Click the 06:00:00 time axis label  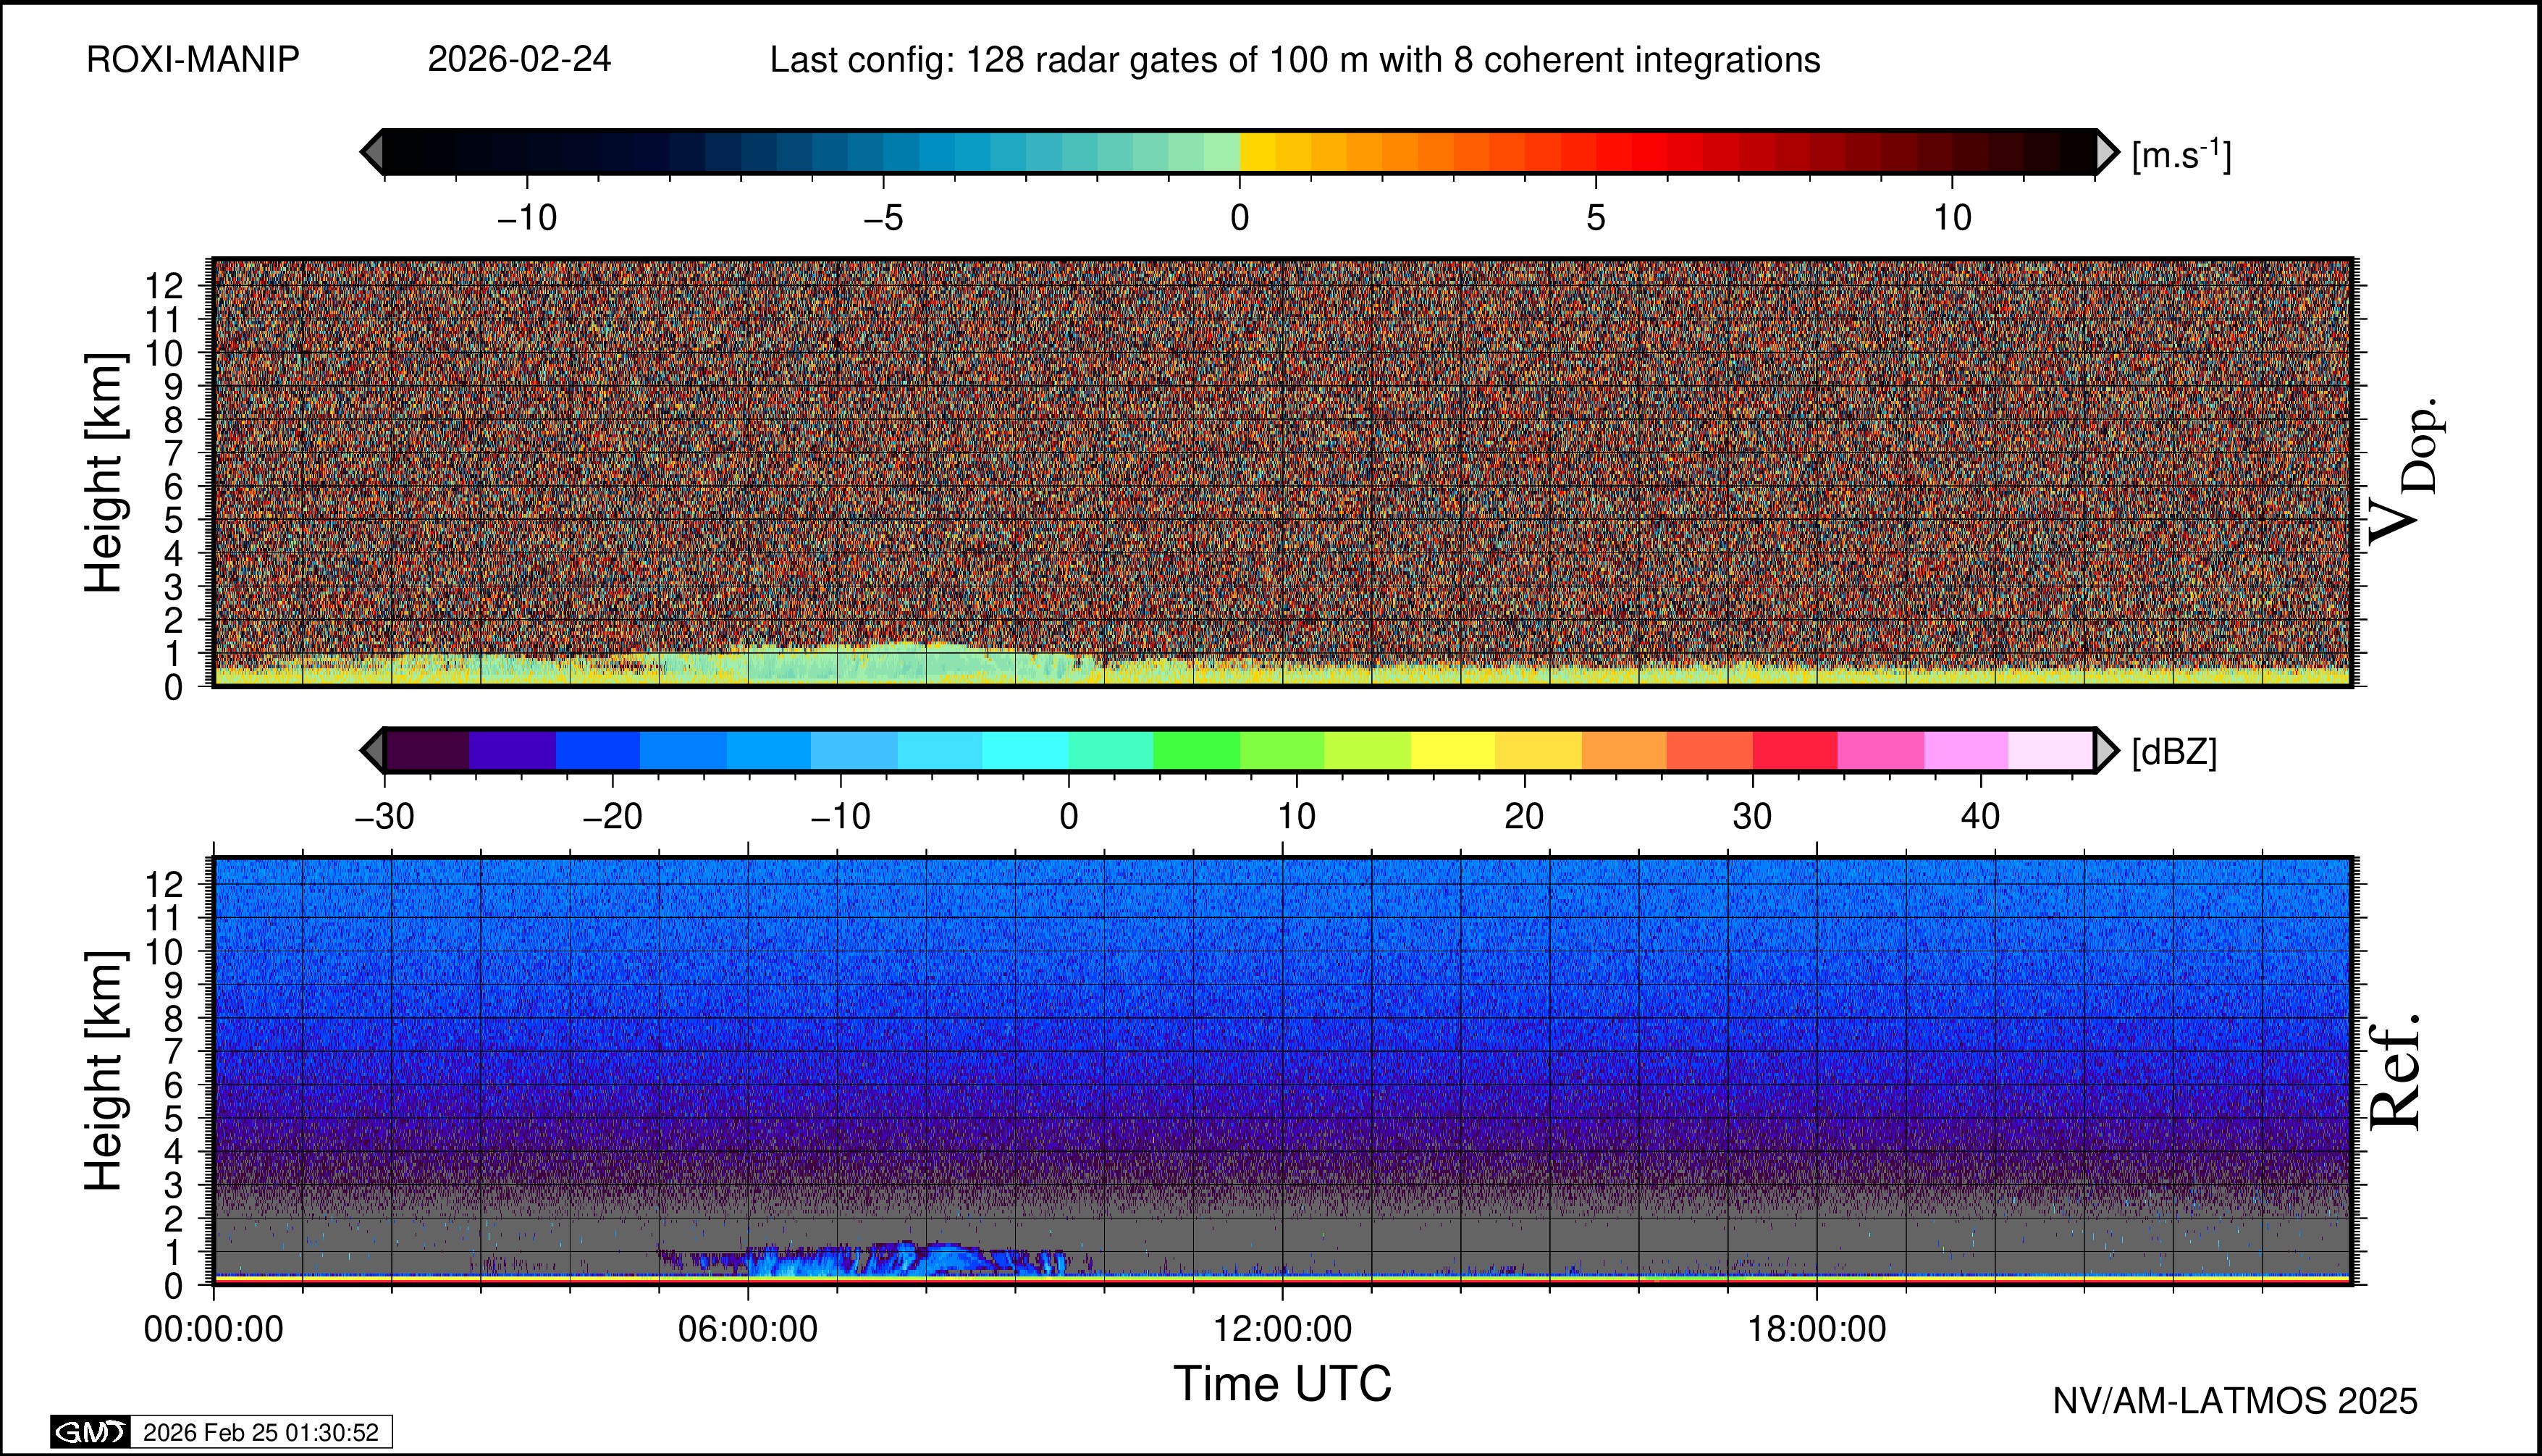tap(747, 1329)
